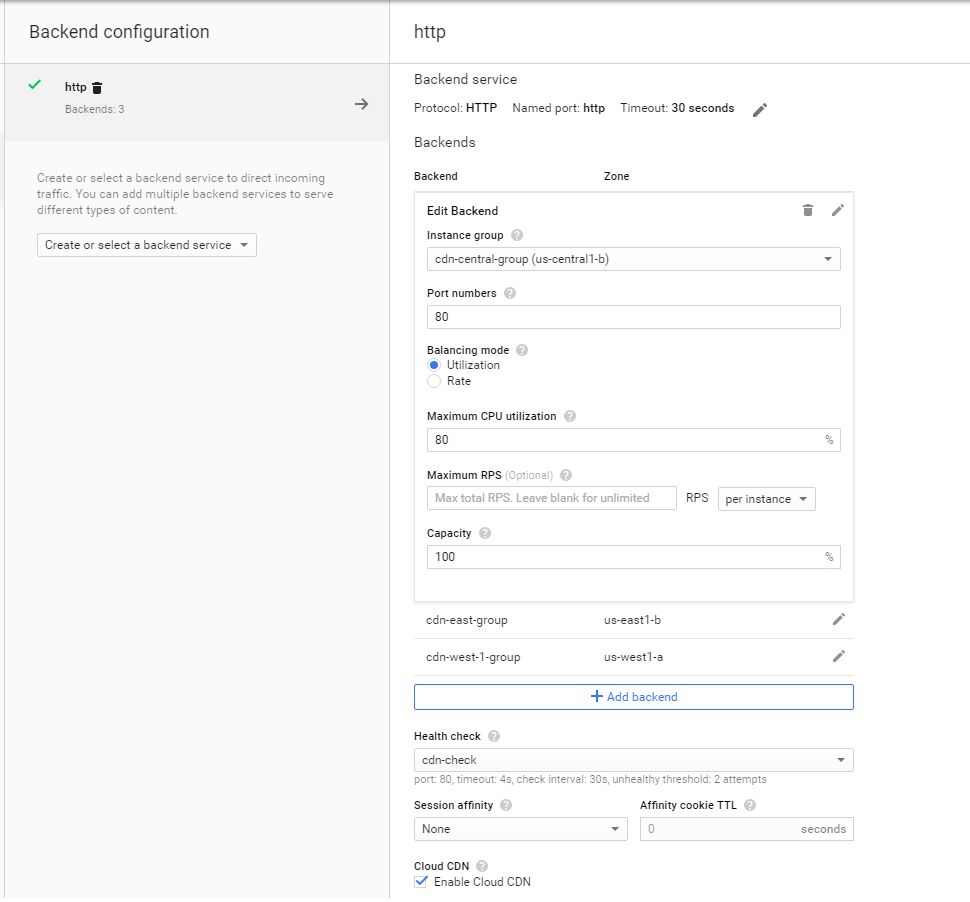Edit the cdn-east-group backend
Image resolution: width=970 pixels, height=902 pixels.
839,620
